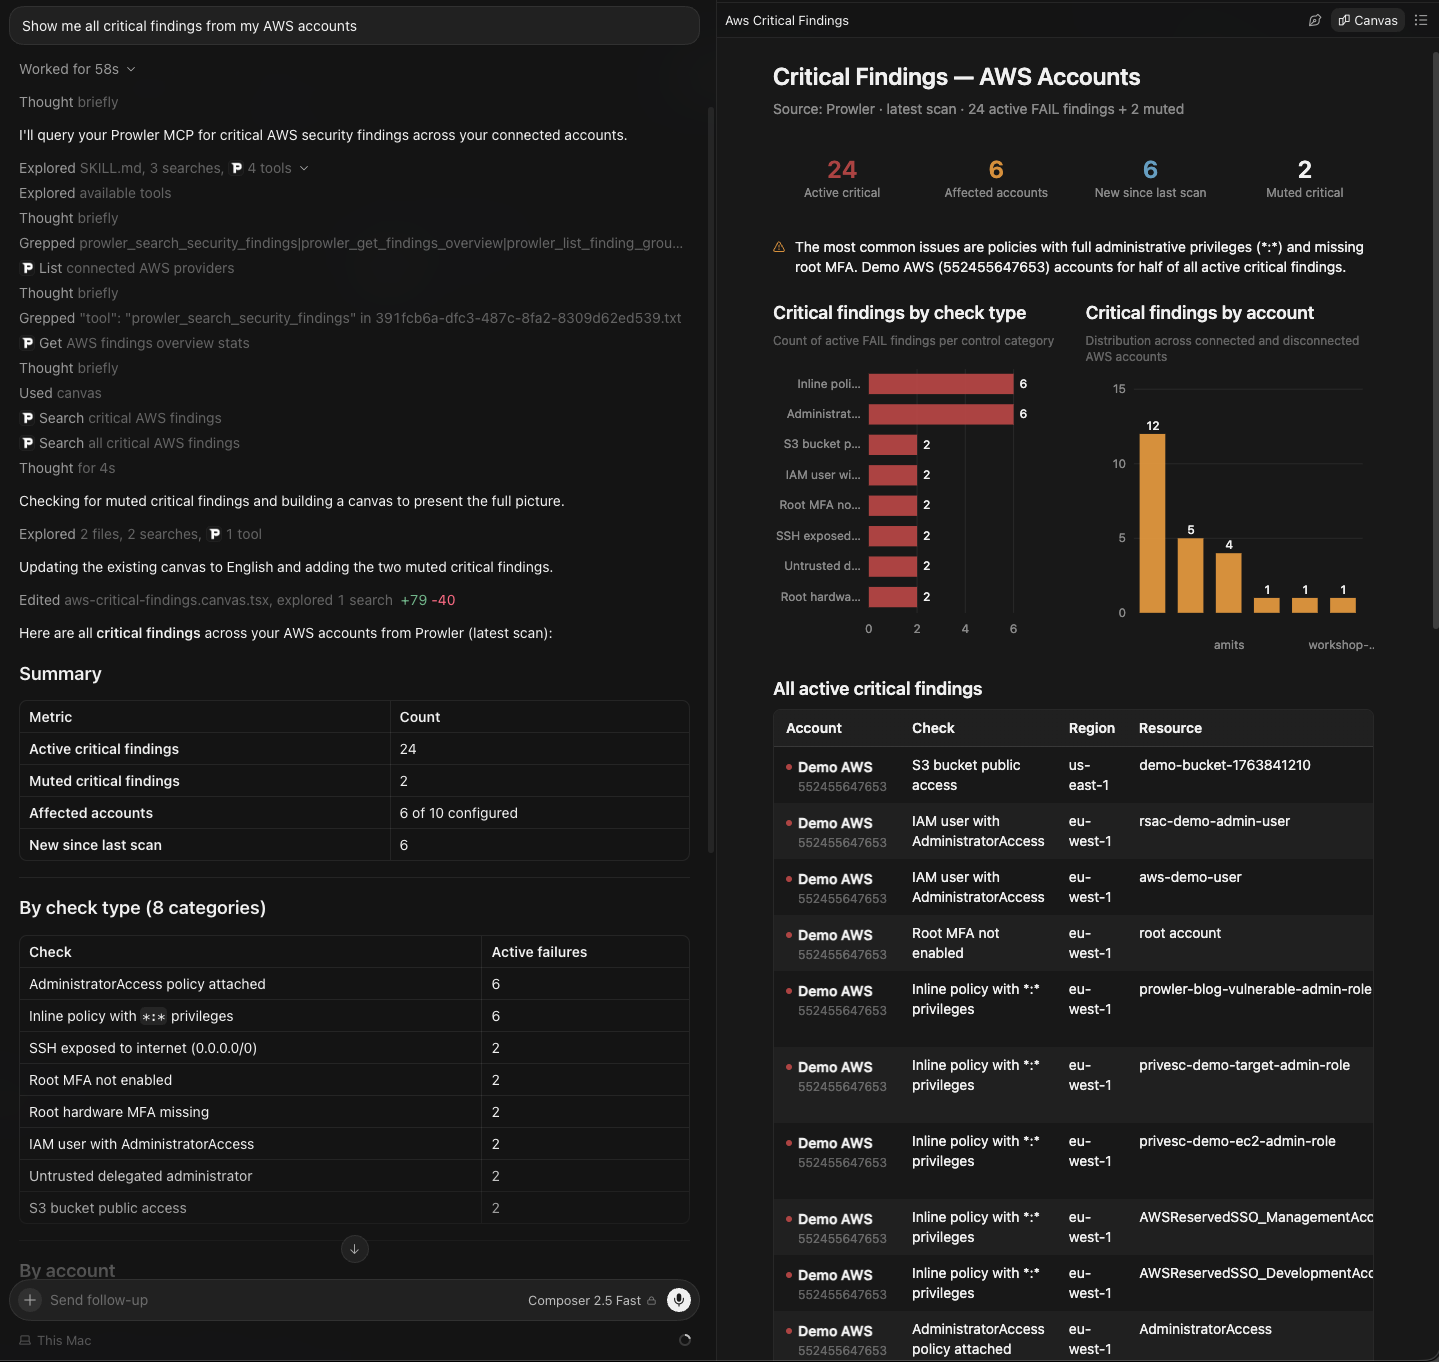Open the Composer 2.5 Fast model selector

click(592, 1300)
